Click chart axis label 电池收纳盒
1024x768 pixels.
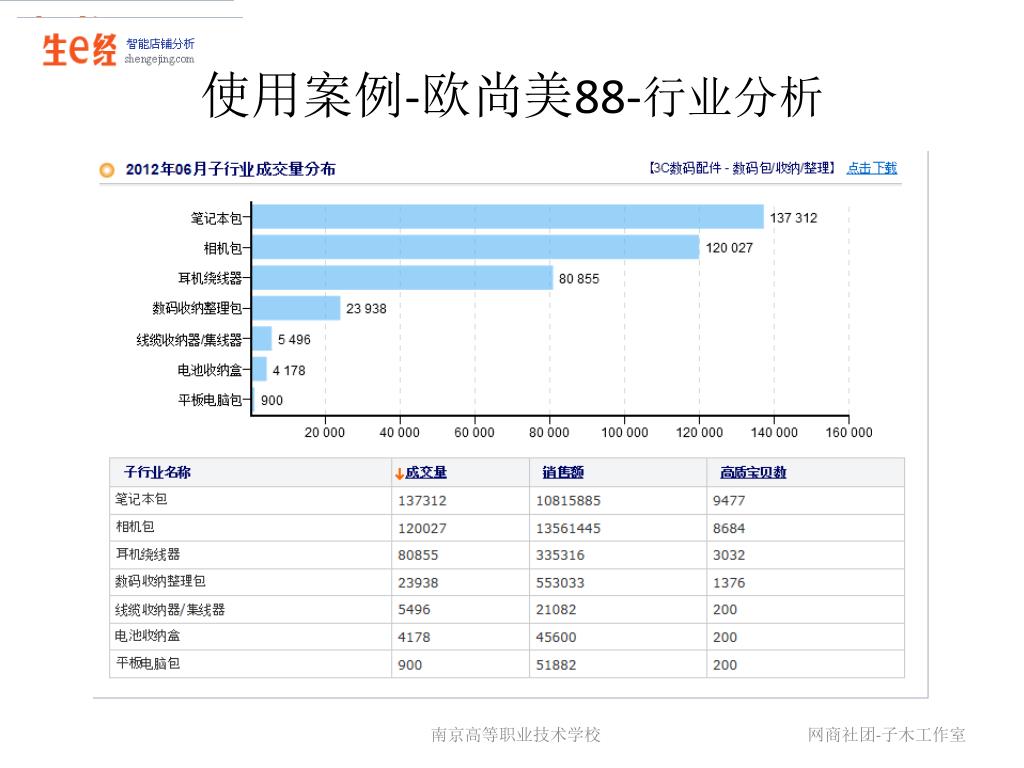coord(210,370)
